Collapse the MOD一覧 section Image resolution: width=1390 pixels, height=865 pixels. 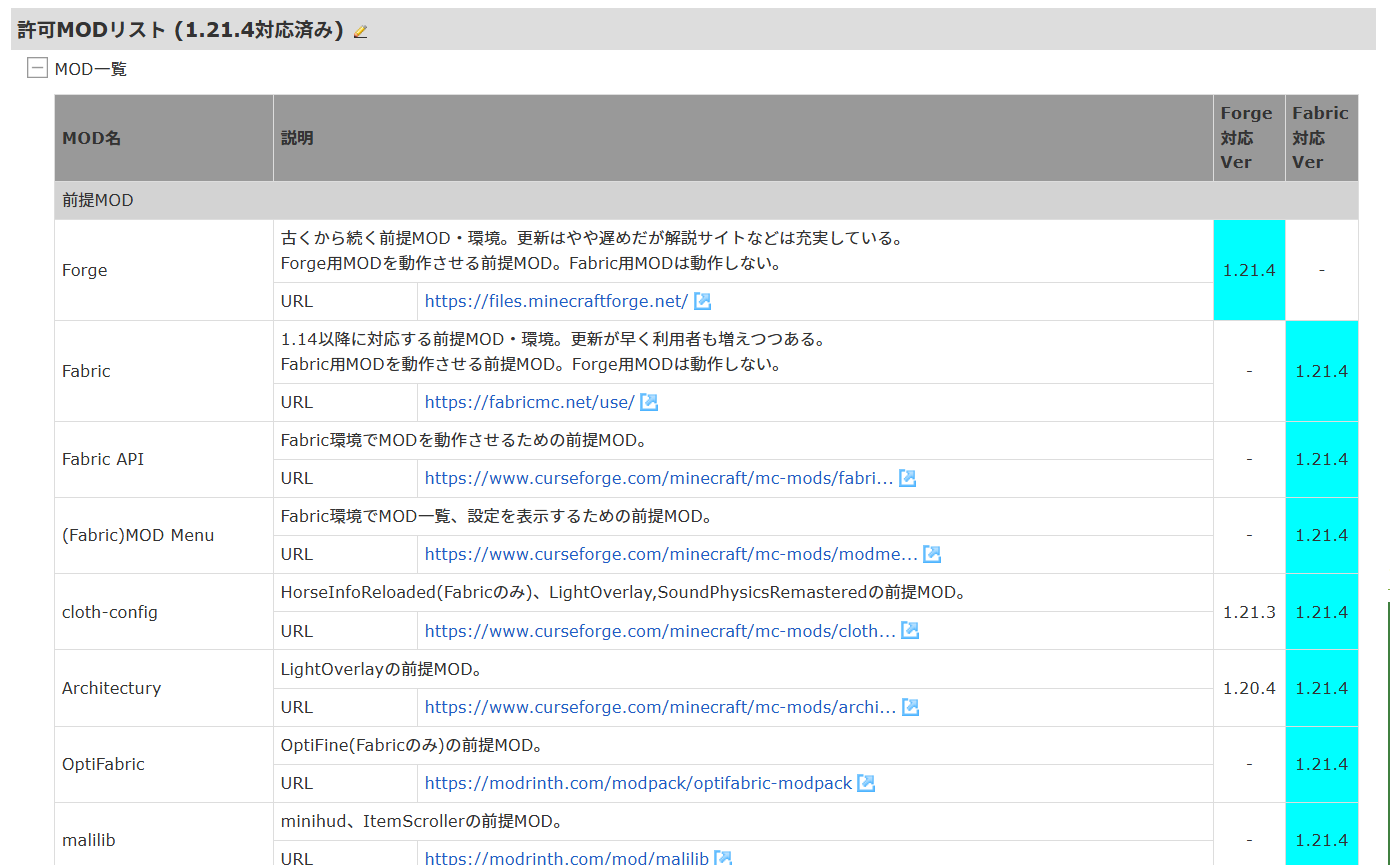pos(37,69)
